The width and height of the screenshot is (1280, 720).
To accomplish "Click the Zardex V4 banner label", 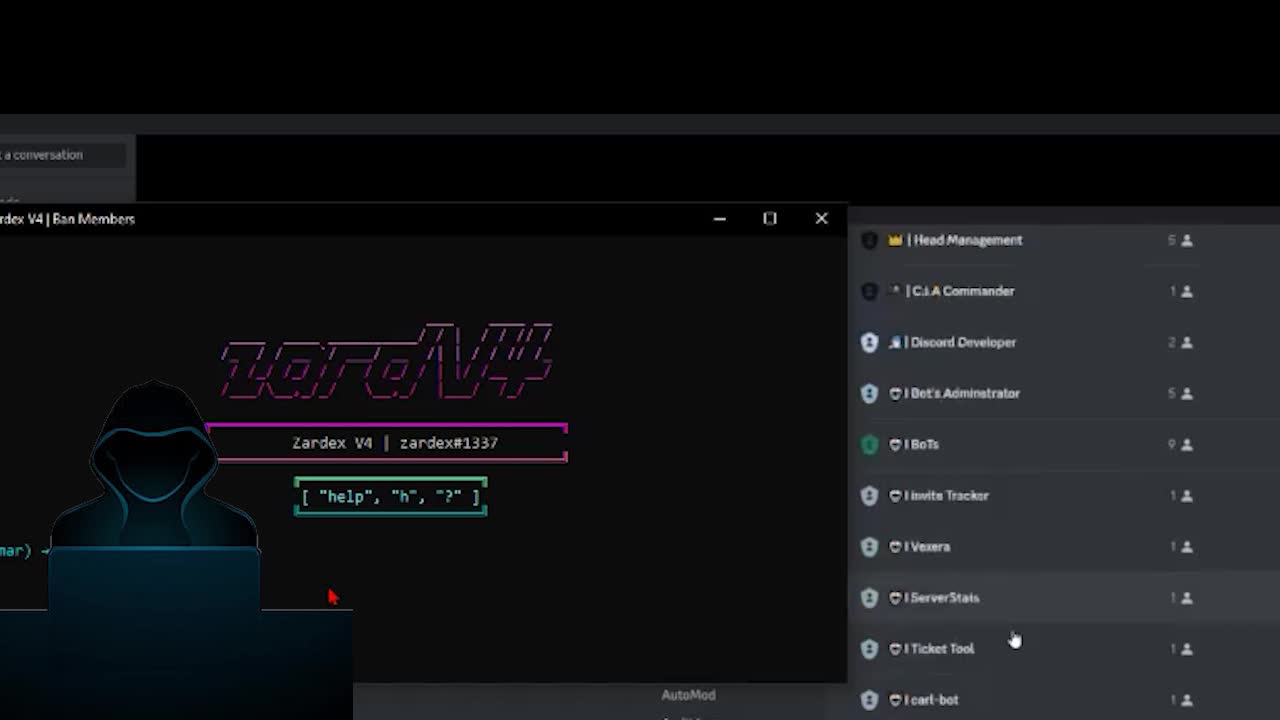I will coord(394,443).
